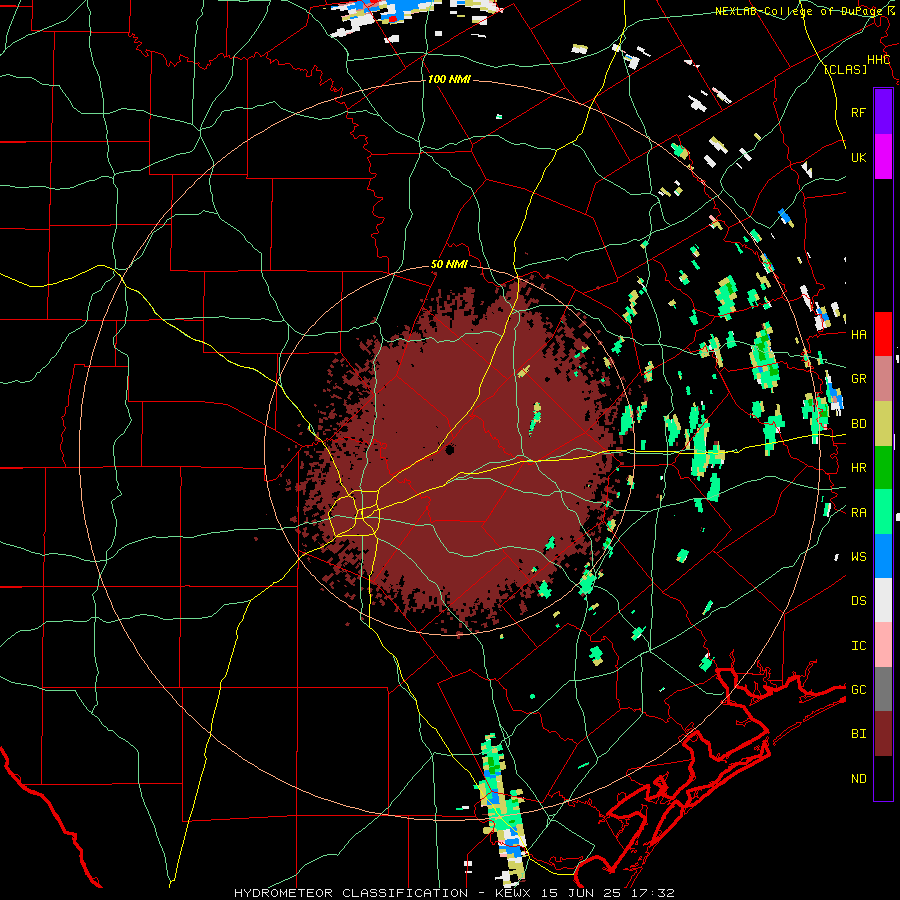900x900 pixels.
Task: Click the 50 NMI range ring label
Action: coord(449,265)
